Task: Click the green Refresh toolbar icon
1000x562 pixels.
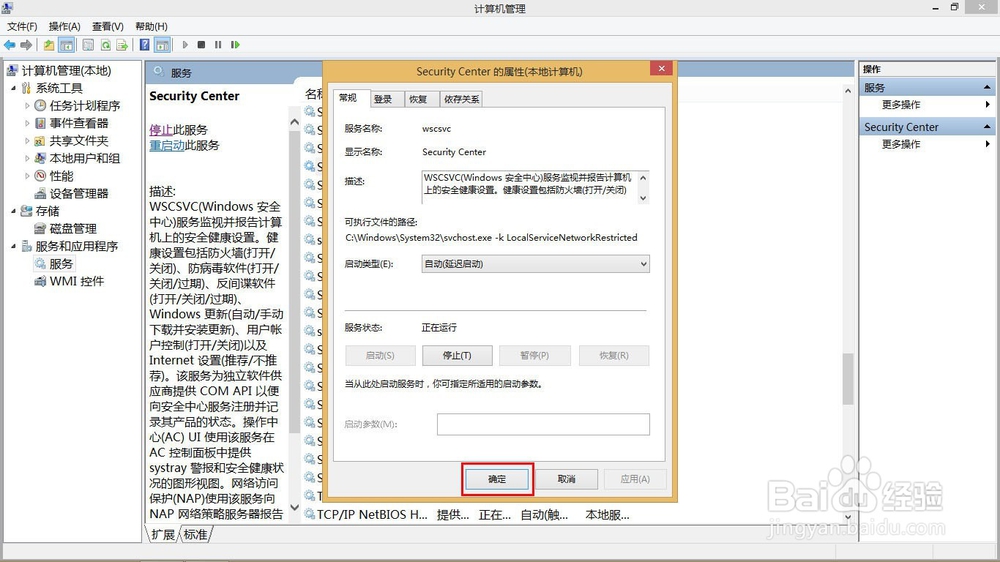Action: pyautogui.click(x=105, y=45)
